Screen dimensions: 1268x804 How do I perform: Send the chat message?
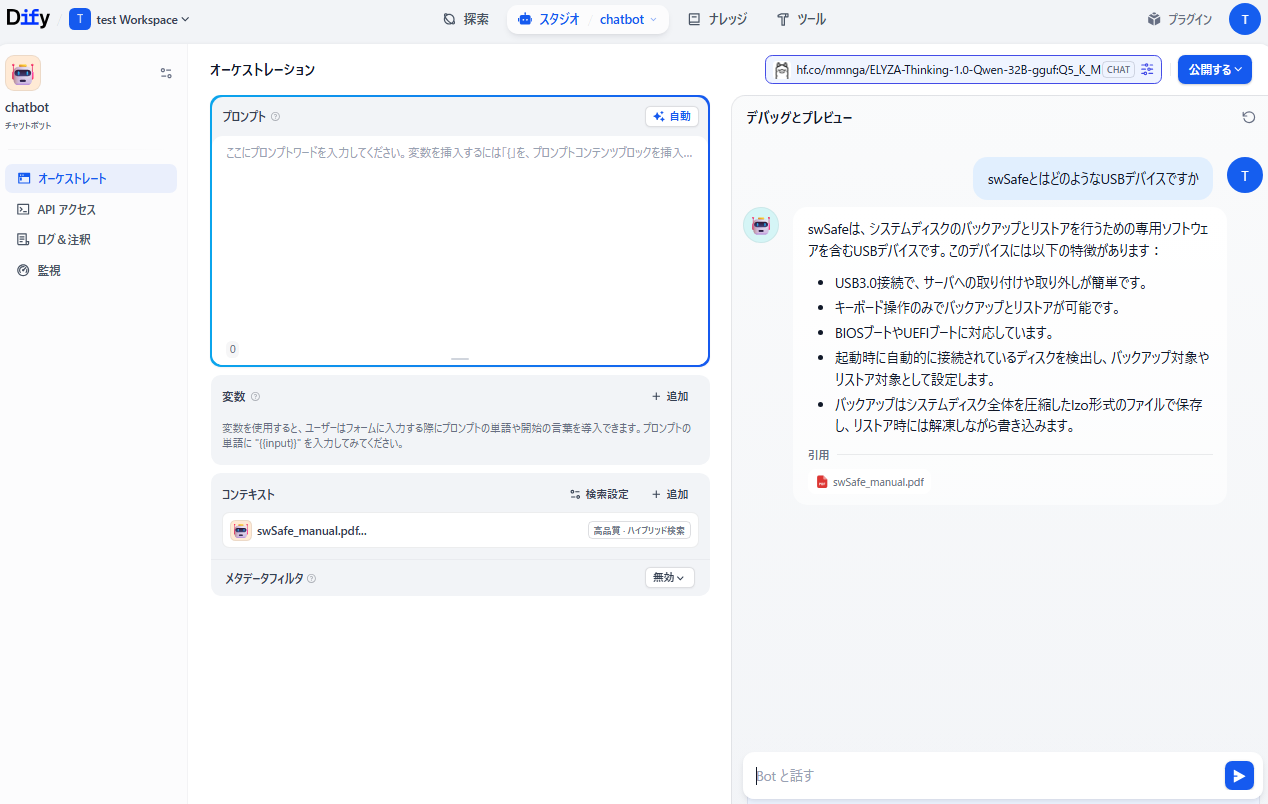coord(1238,775)
